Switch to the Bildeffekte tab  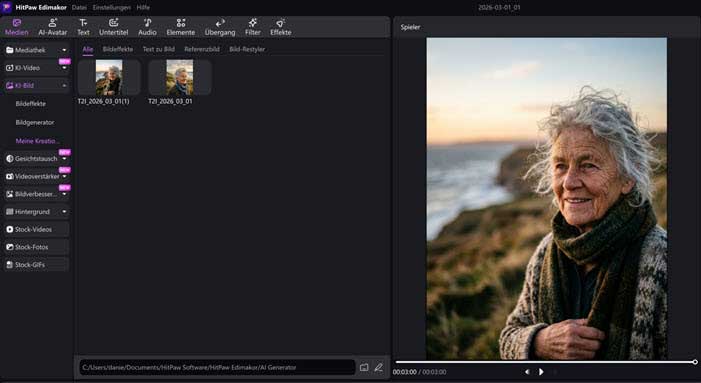118,49
